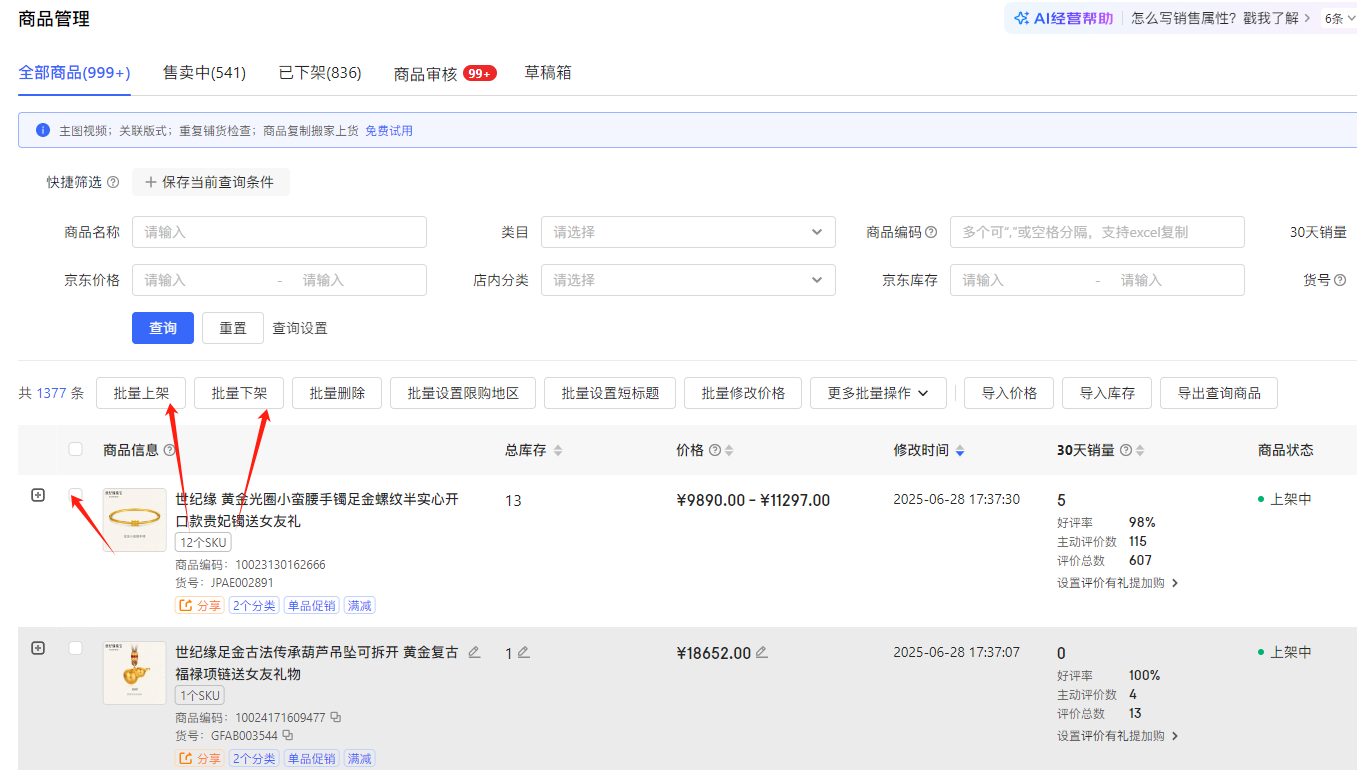This screenshot has height=770, width=1357.
Task: Expand the SKU rows of the gold bracelet product
Action: coord(38,495)
